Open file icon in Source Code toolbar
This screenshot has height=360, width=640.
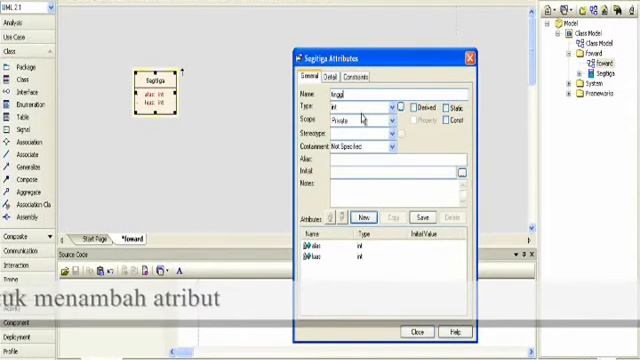tap(64, 271)
